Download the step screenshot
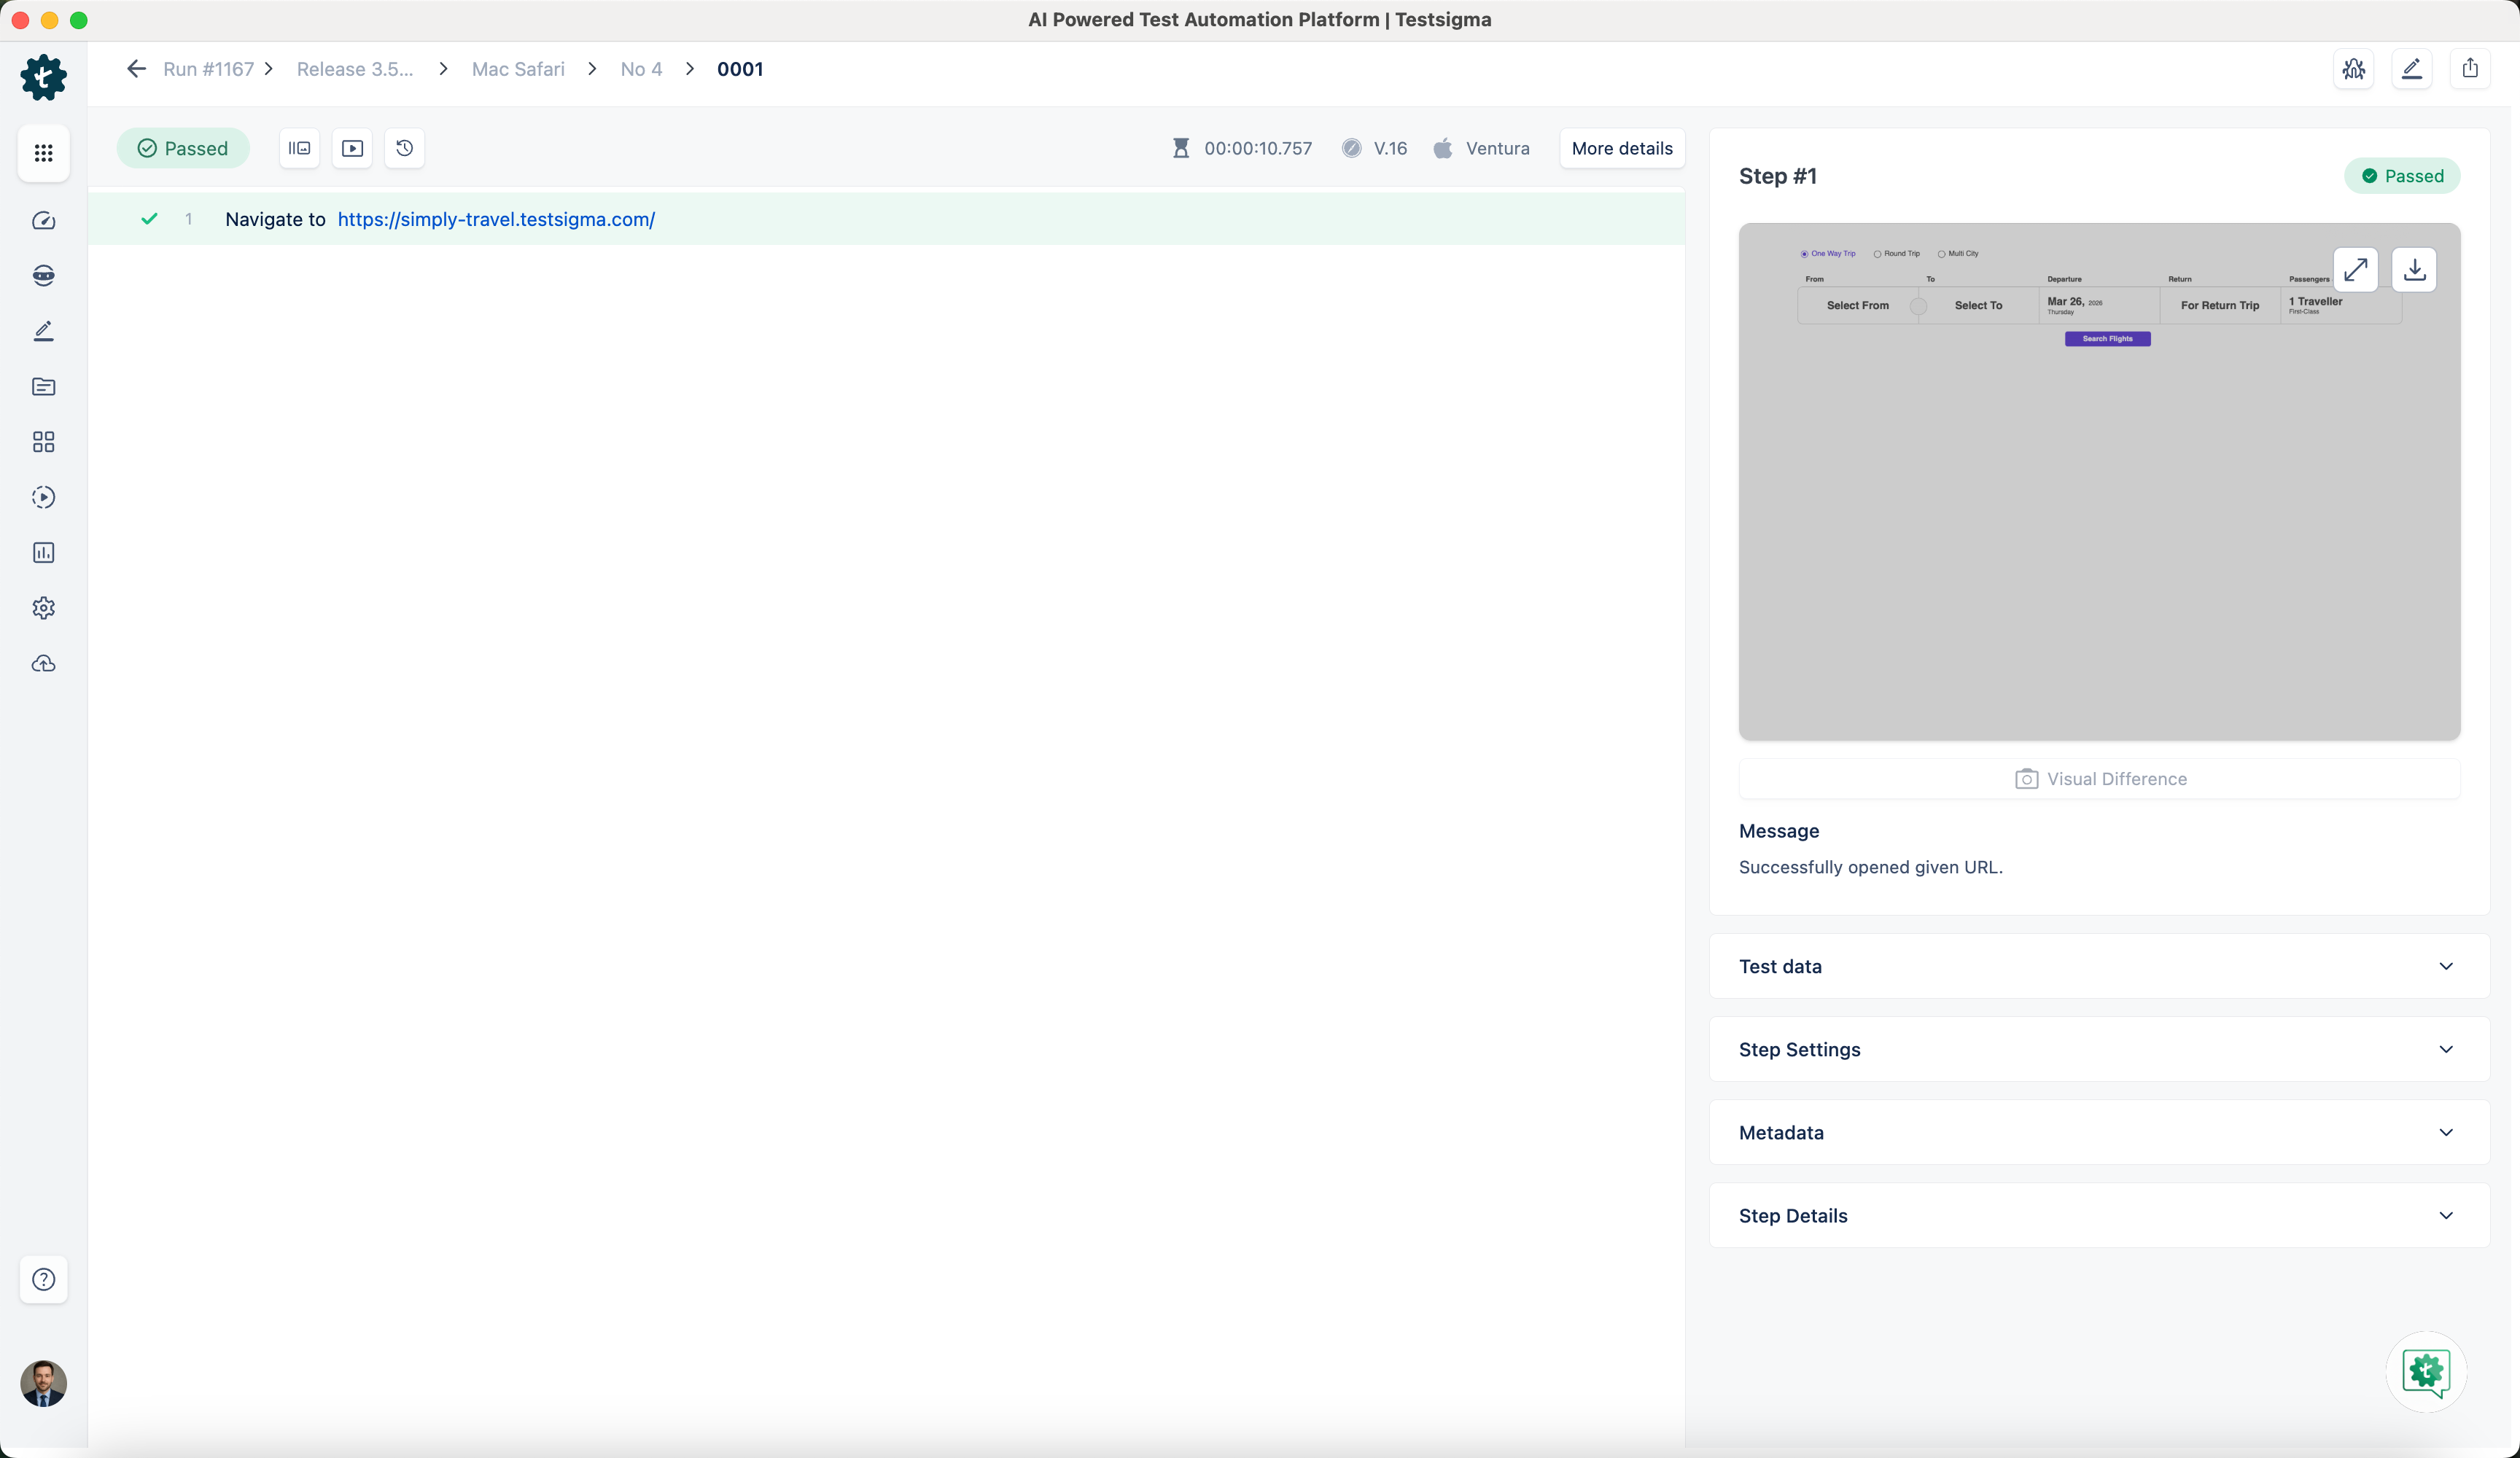The image size is (2520, 1458). 2414,269
